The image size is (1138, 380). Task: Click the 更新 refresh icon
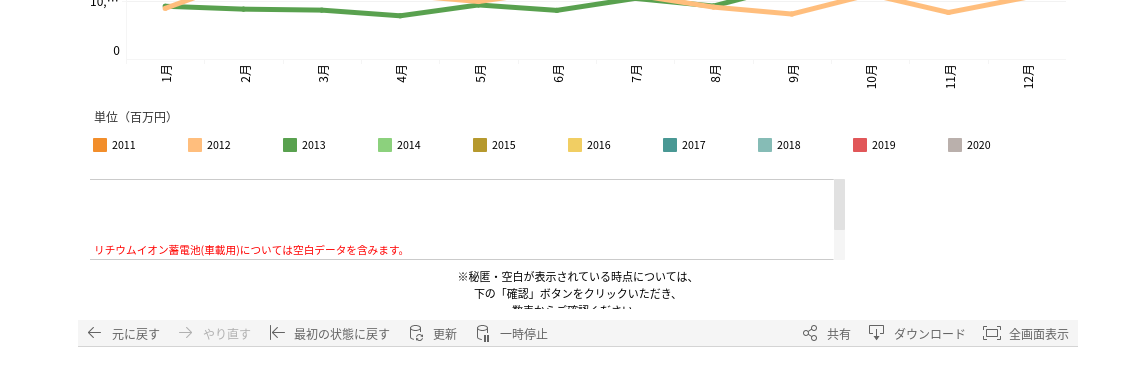click(x=416, y=334)
